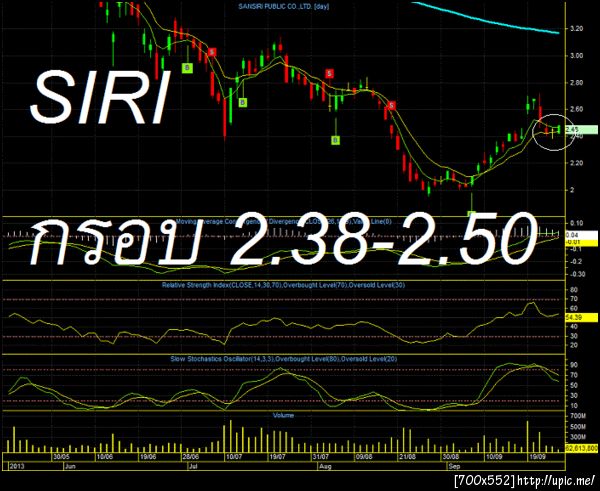
Task: Click the 80 label on RSI axis
Action: (574, 290)
